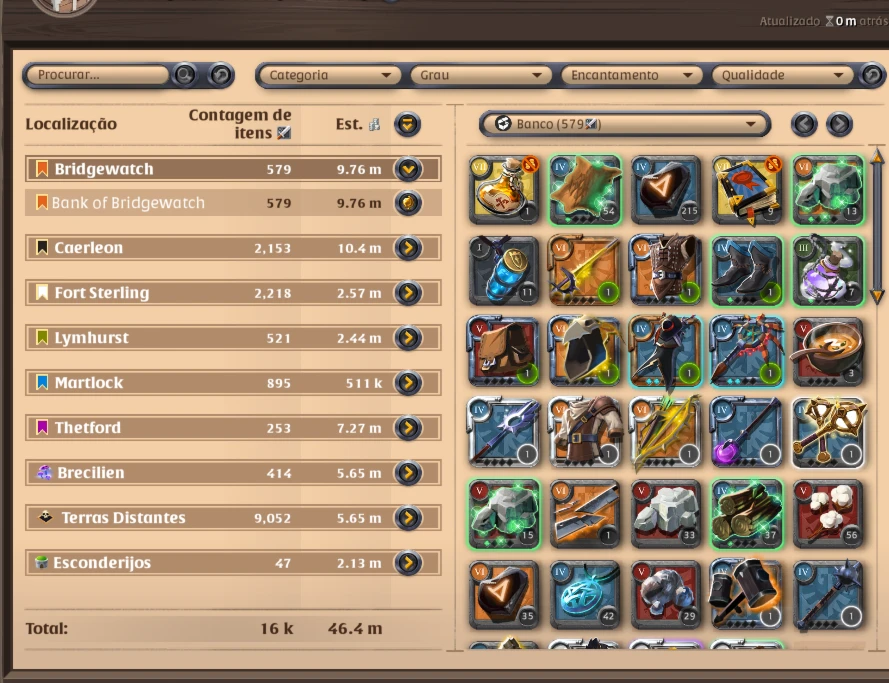
Task: Go to next bank tab arrow
Action: (x=840, y=124)
